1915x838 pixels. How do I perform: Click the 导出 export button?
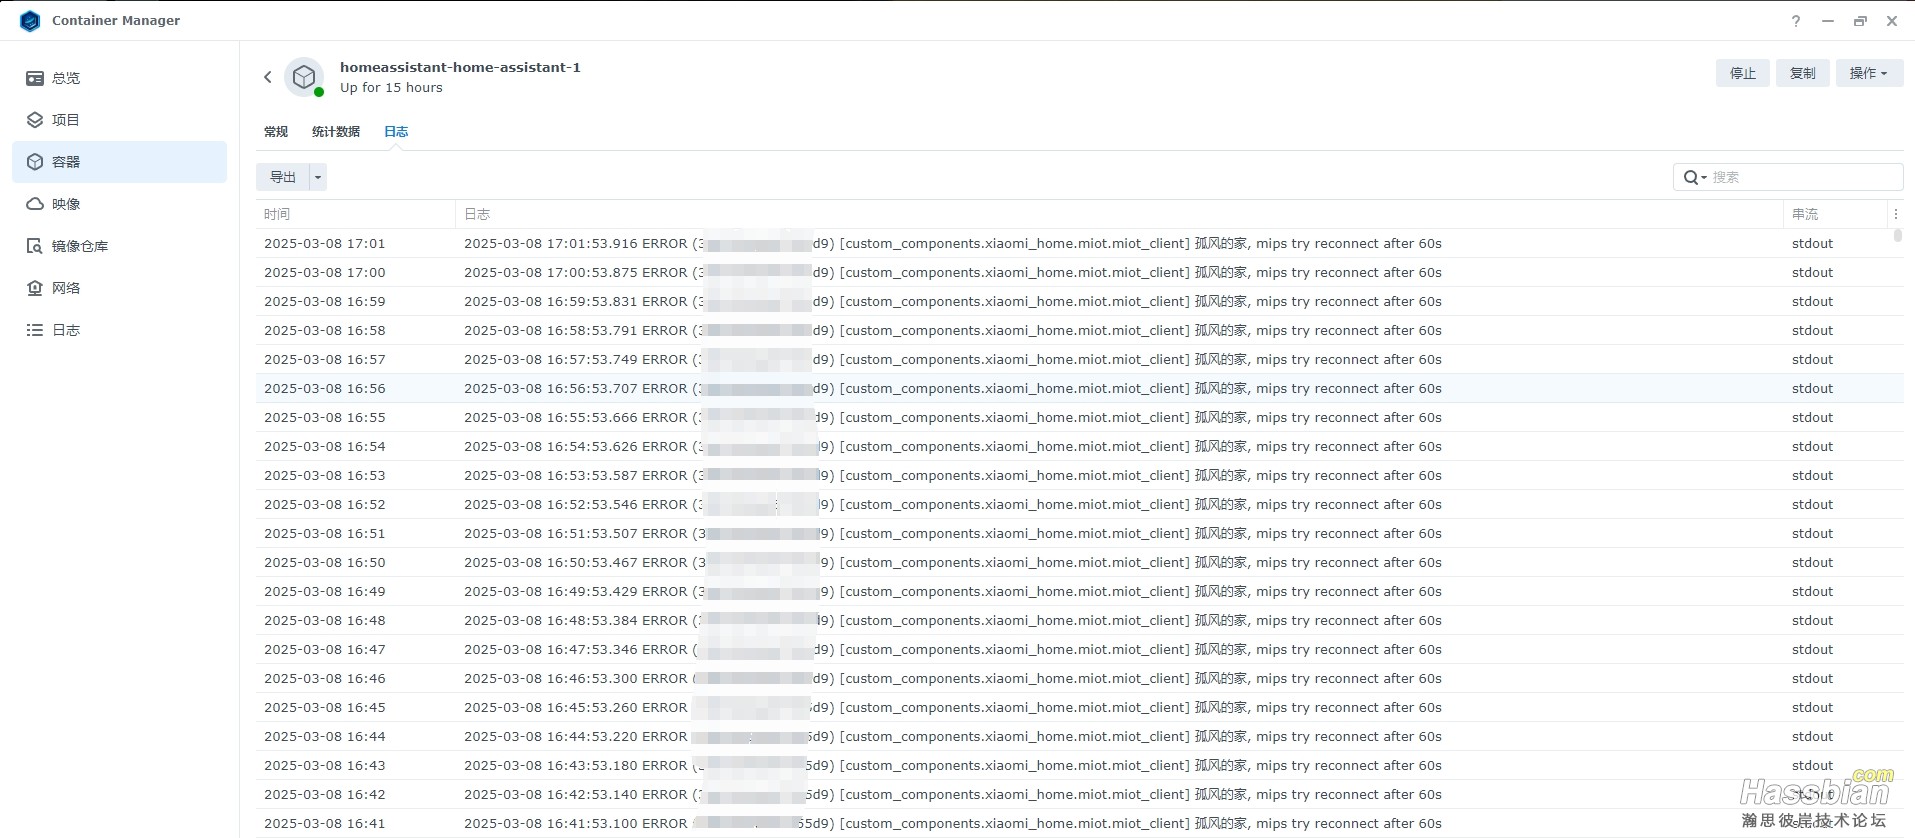point(283,177)
